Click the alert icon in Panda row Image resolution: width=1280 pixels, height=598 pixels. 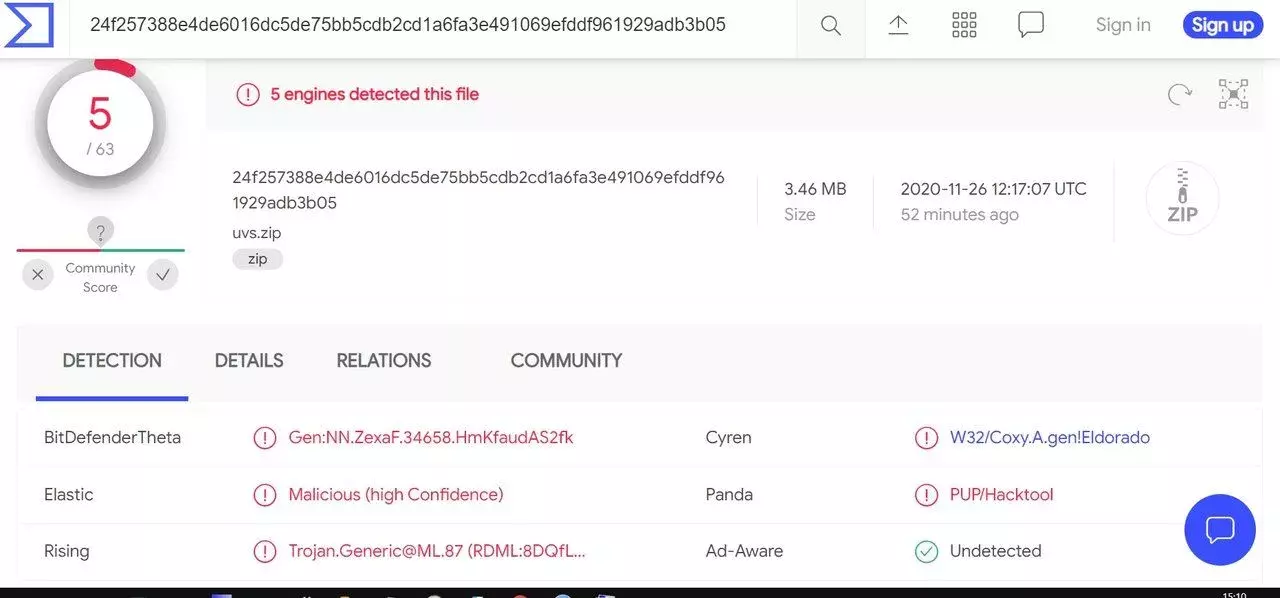coord(926,494)
